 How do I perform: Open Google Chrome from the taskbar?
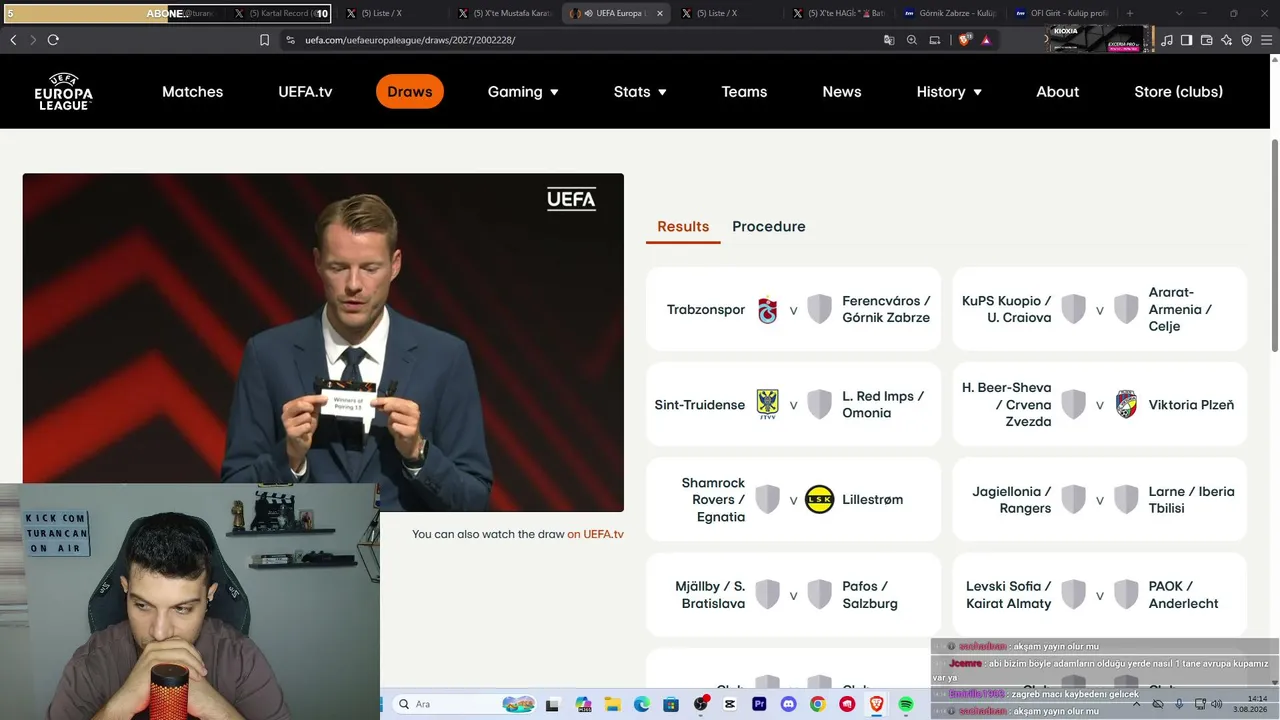pyautogui.click(x=818, y=704)
